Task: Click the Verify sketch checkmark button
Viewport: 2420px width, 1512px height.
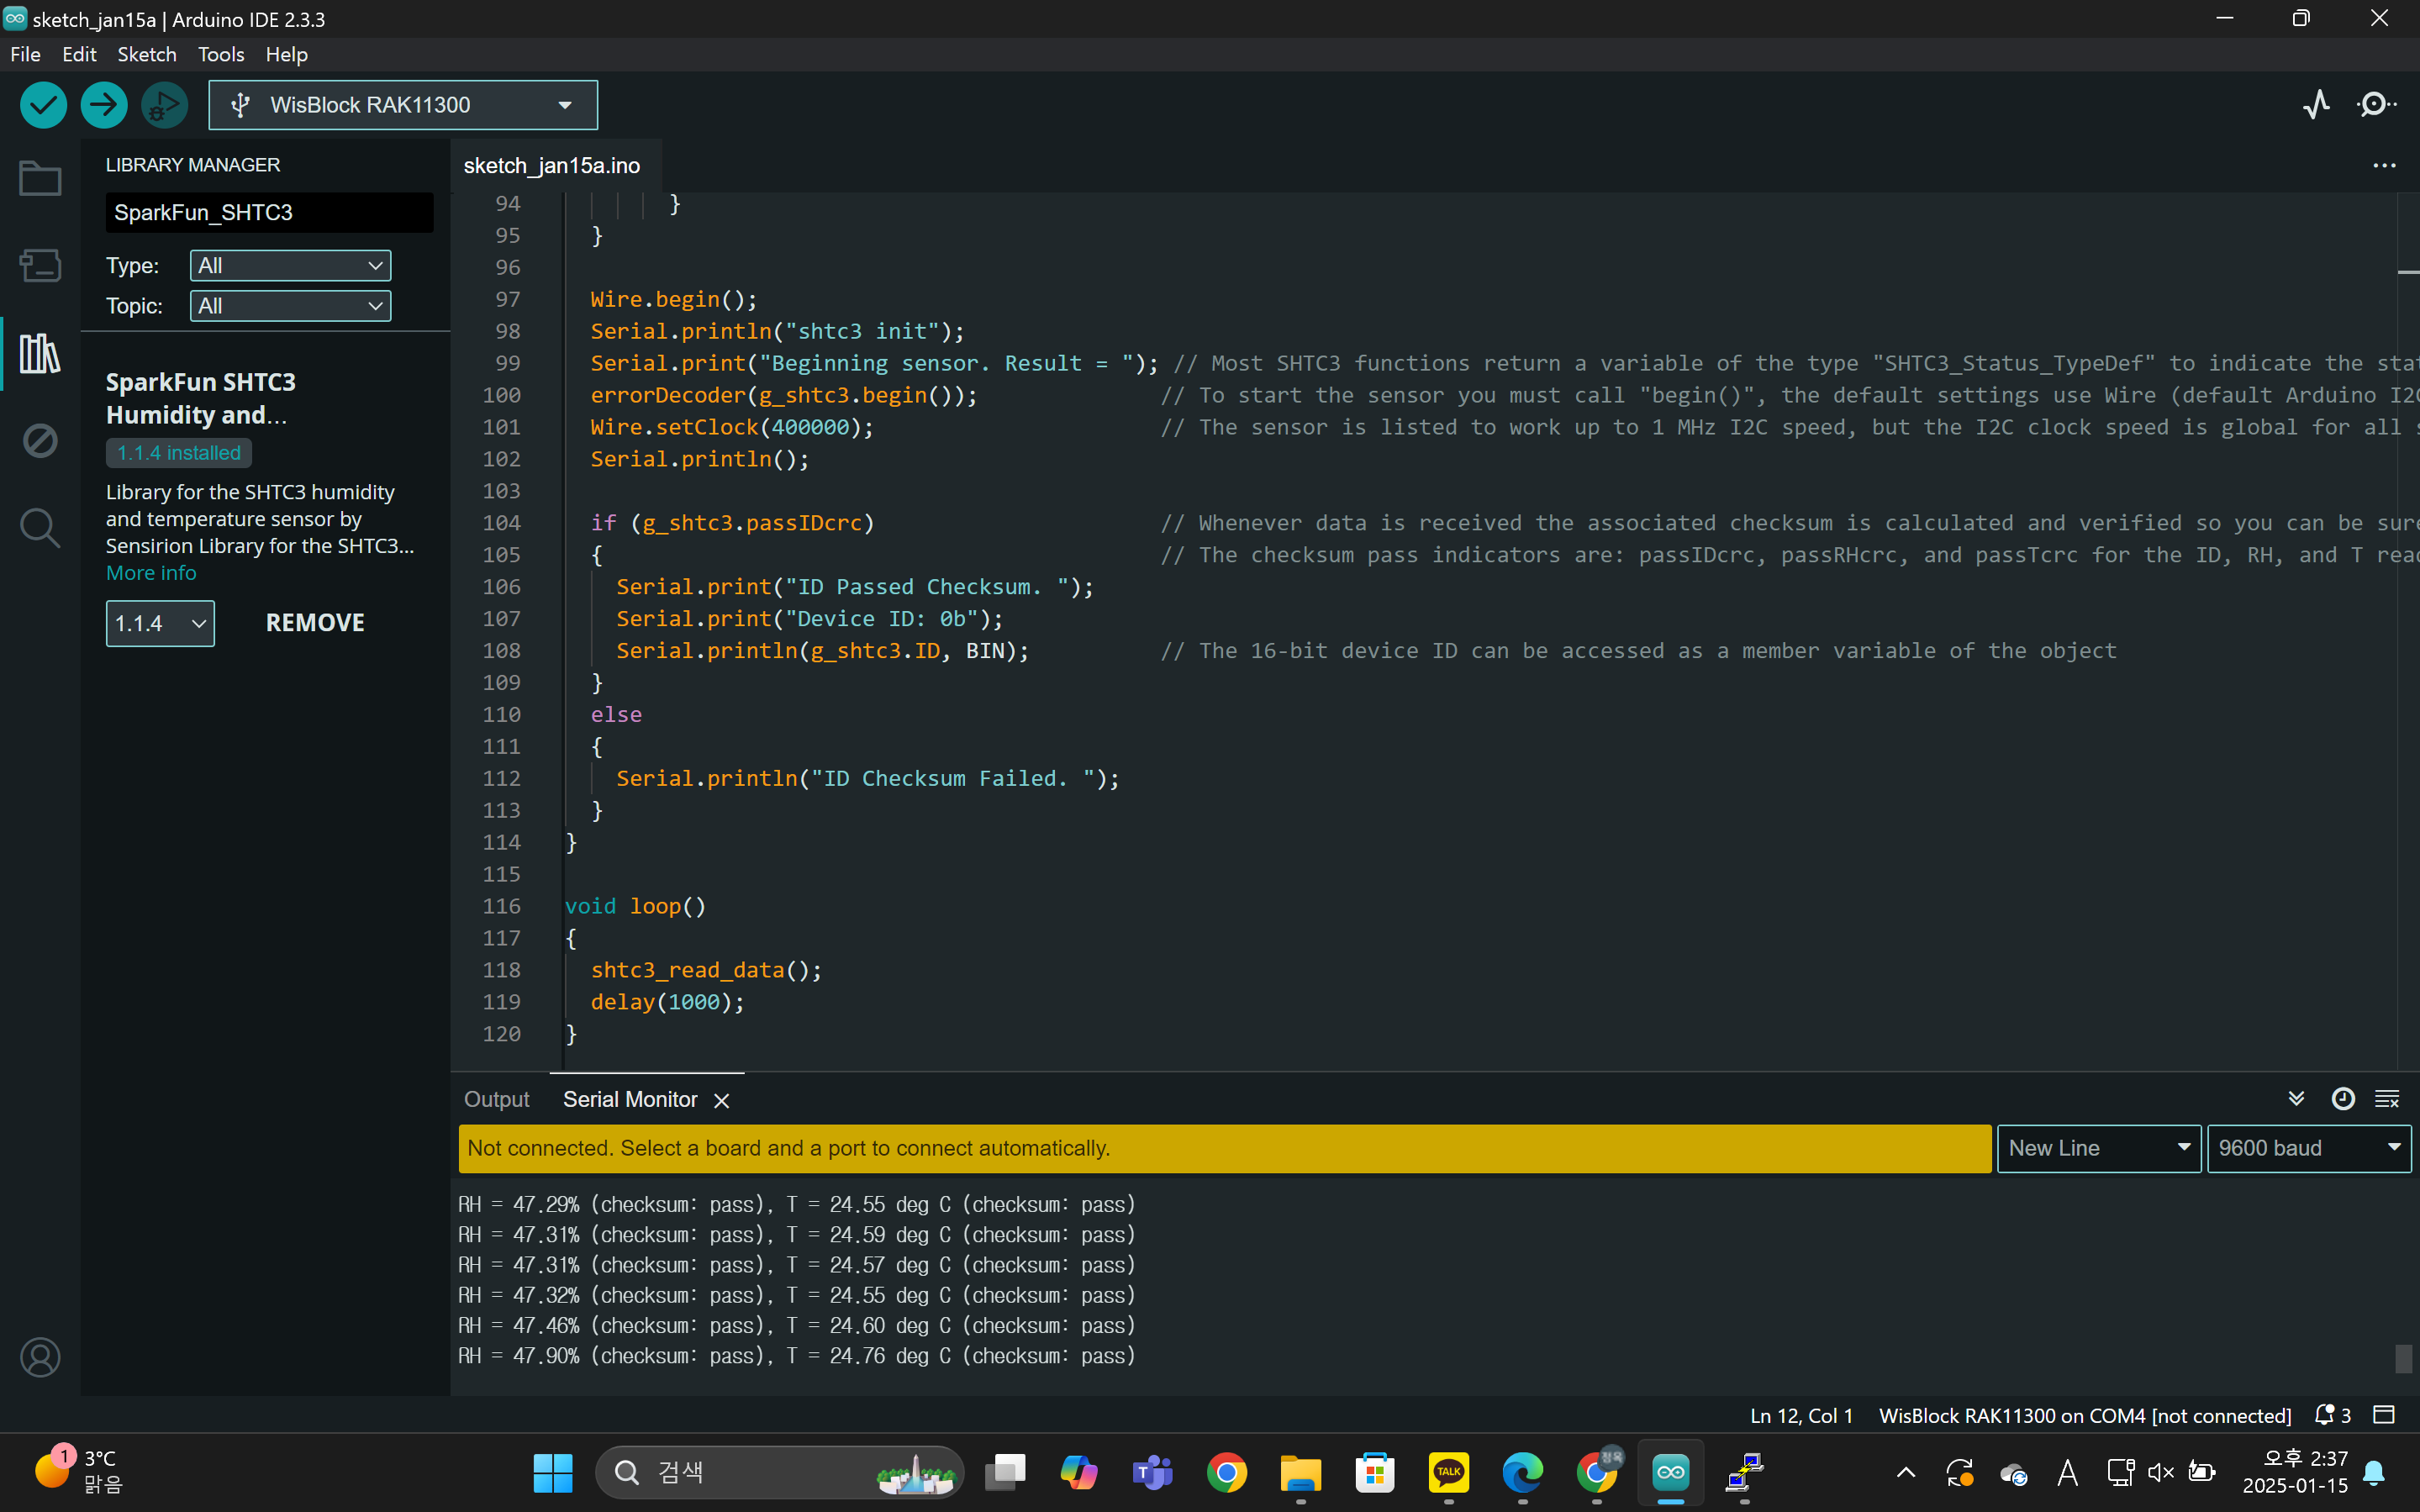Action: click(43, 105)
